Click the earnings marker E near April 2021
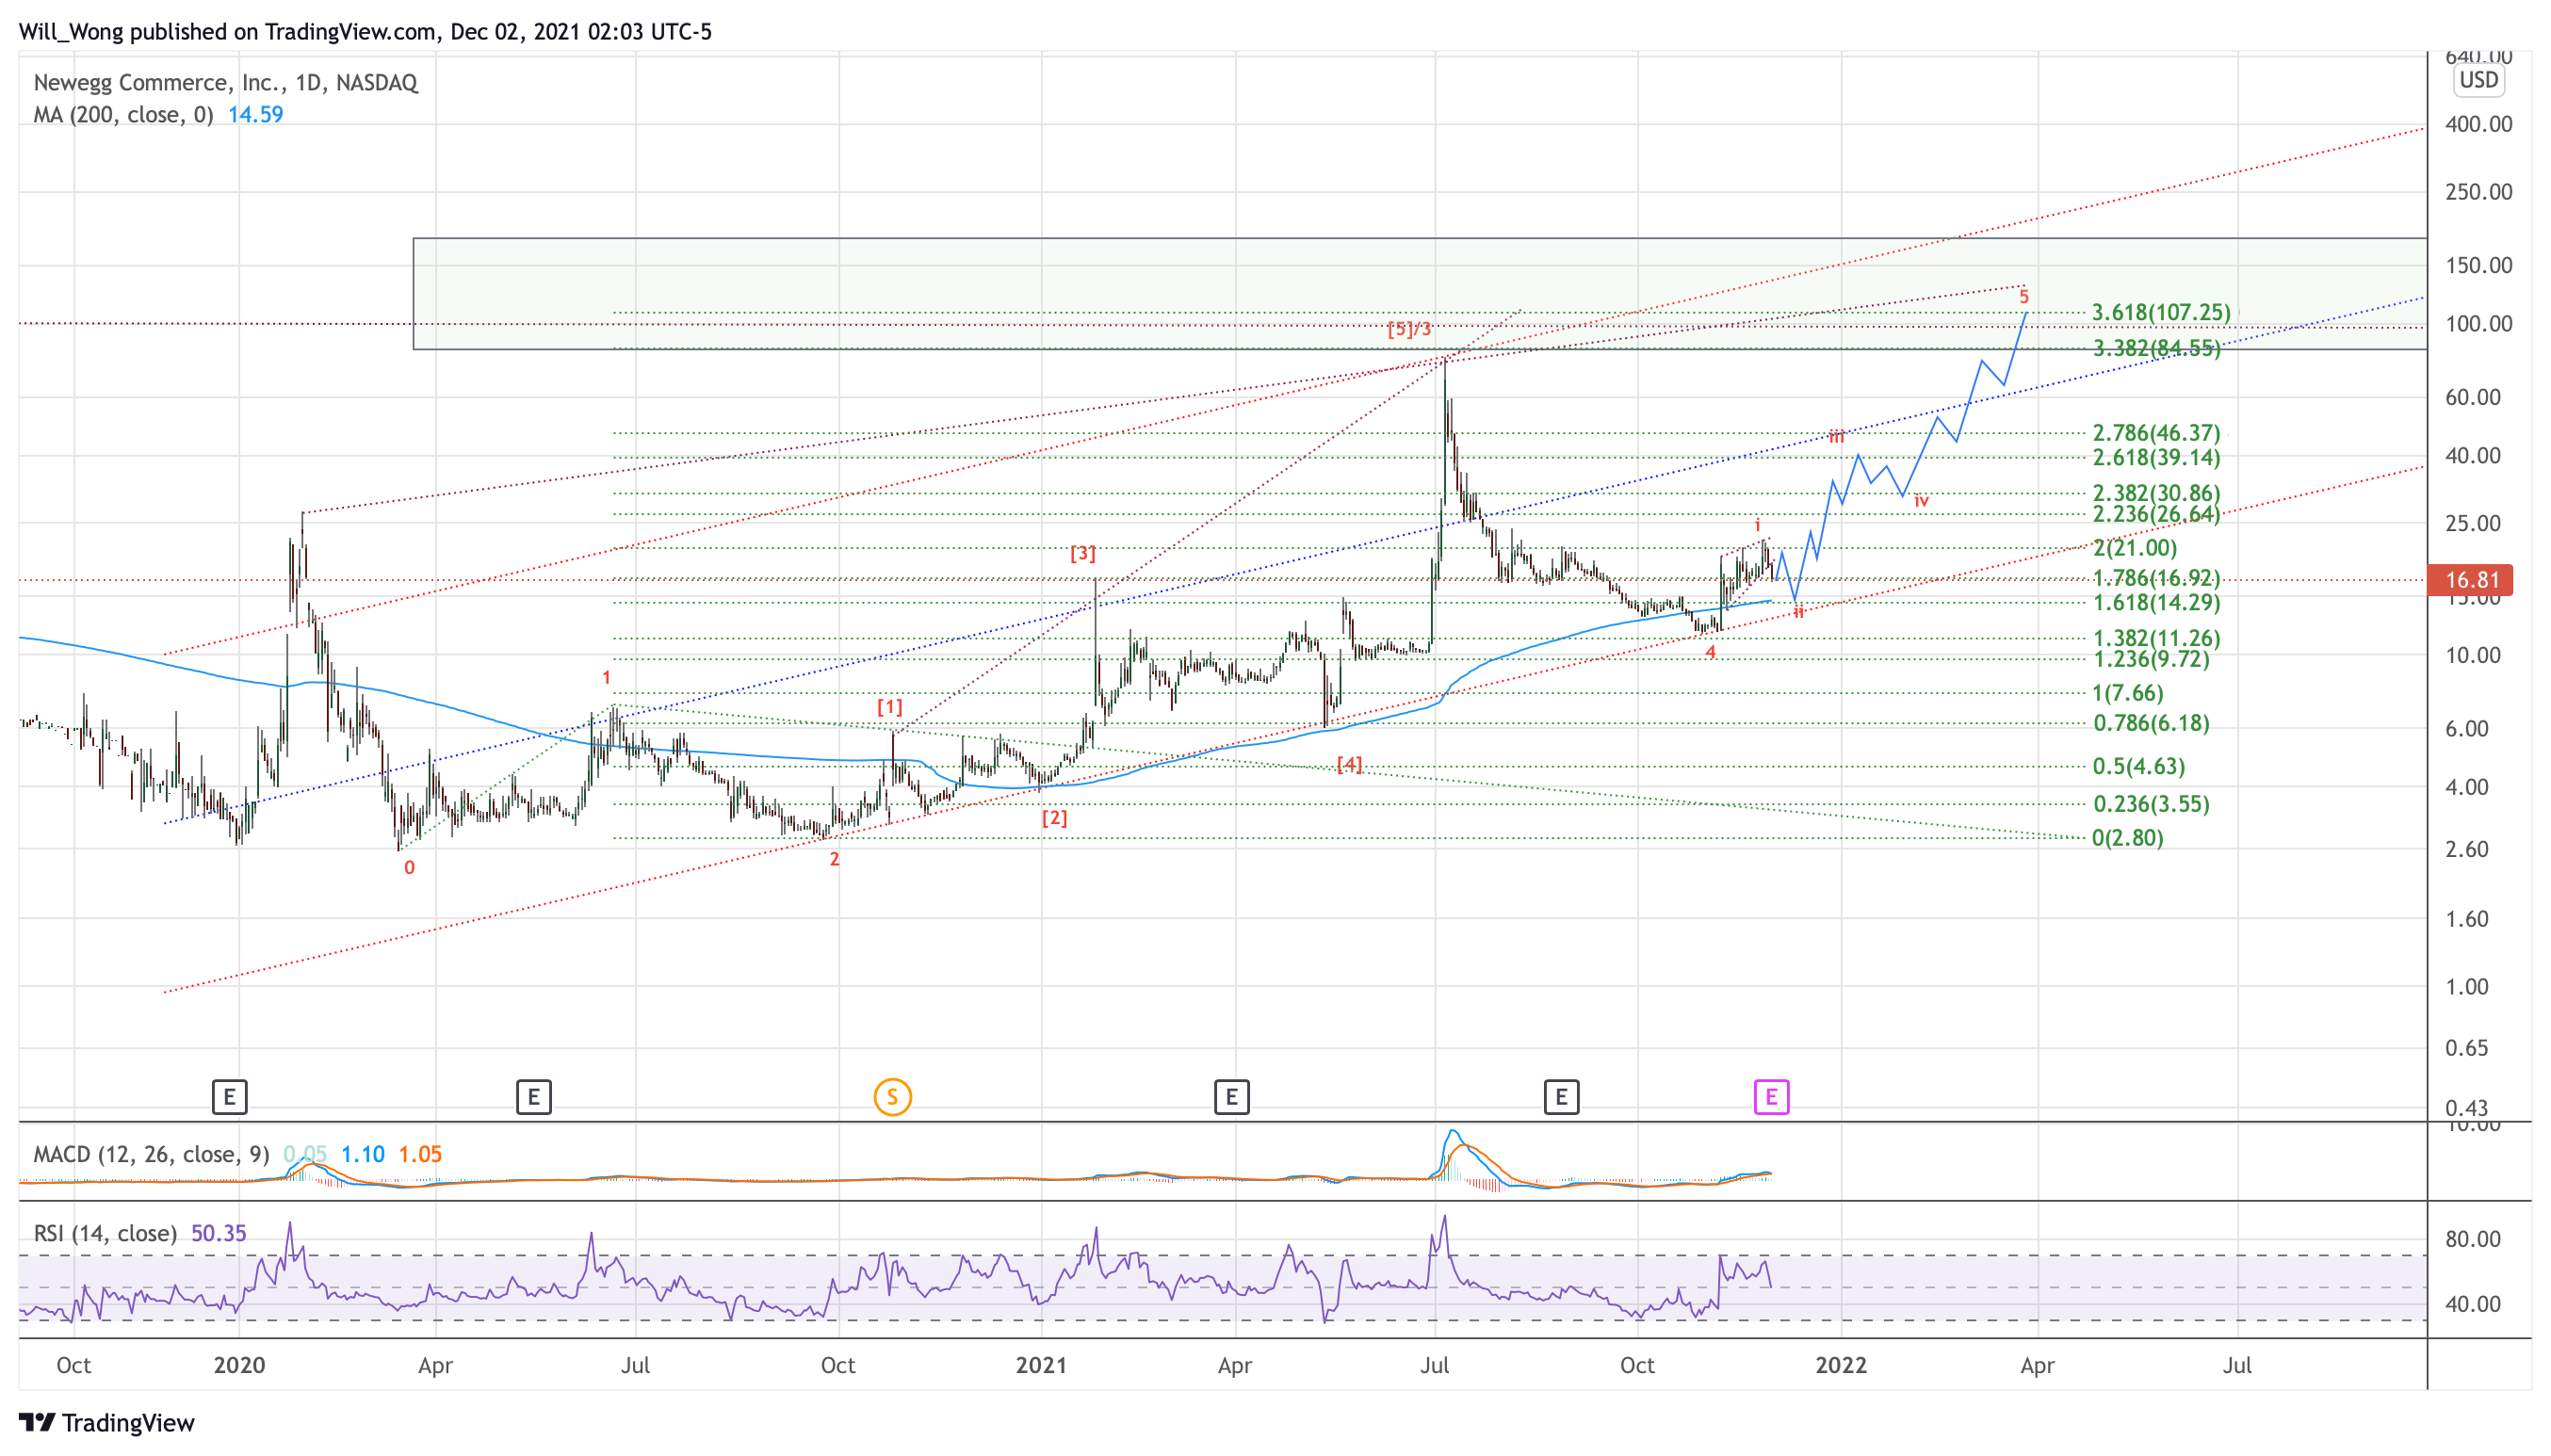The width and height of the screenshot is (2551, 1456). pyautogui.click(x=1231, y=1097)
